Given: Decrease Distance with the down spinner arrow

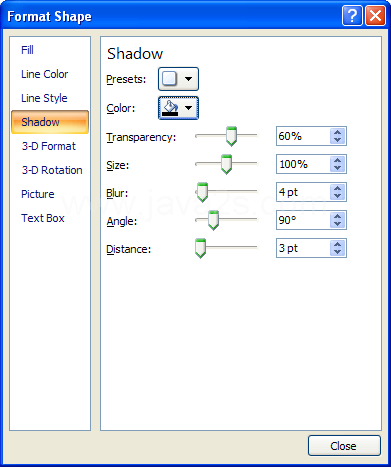Looking at the screenshot, I should (x=338, y=252).
